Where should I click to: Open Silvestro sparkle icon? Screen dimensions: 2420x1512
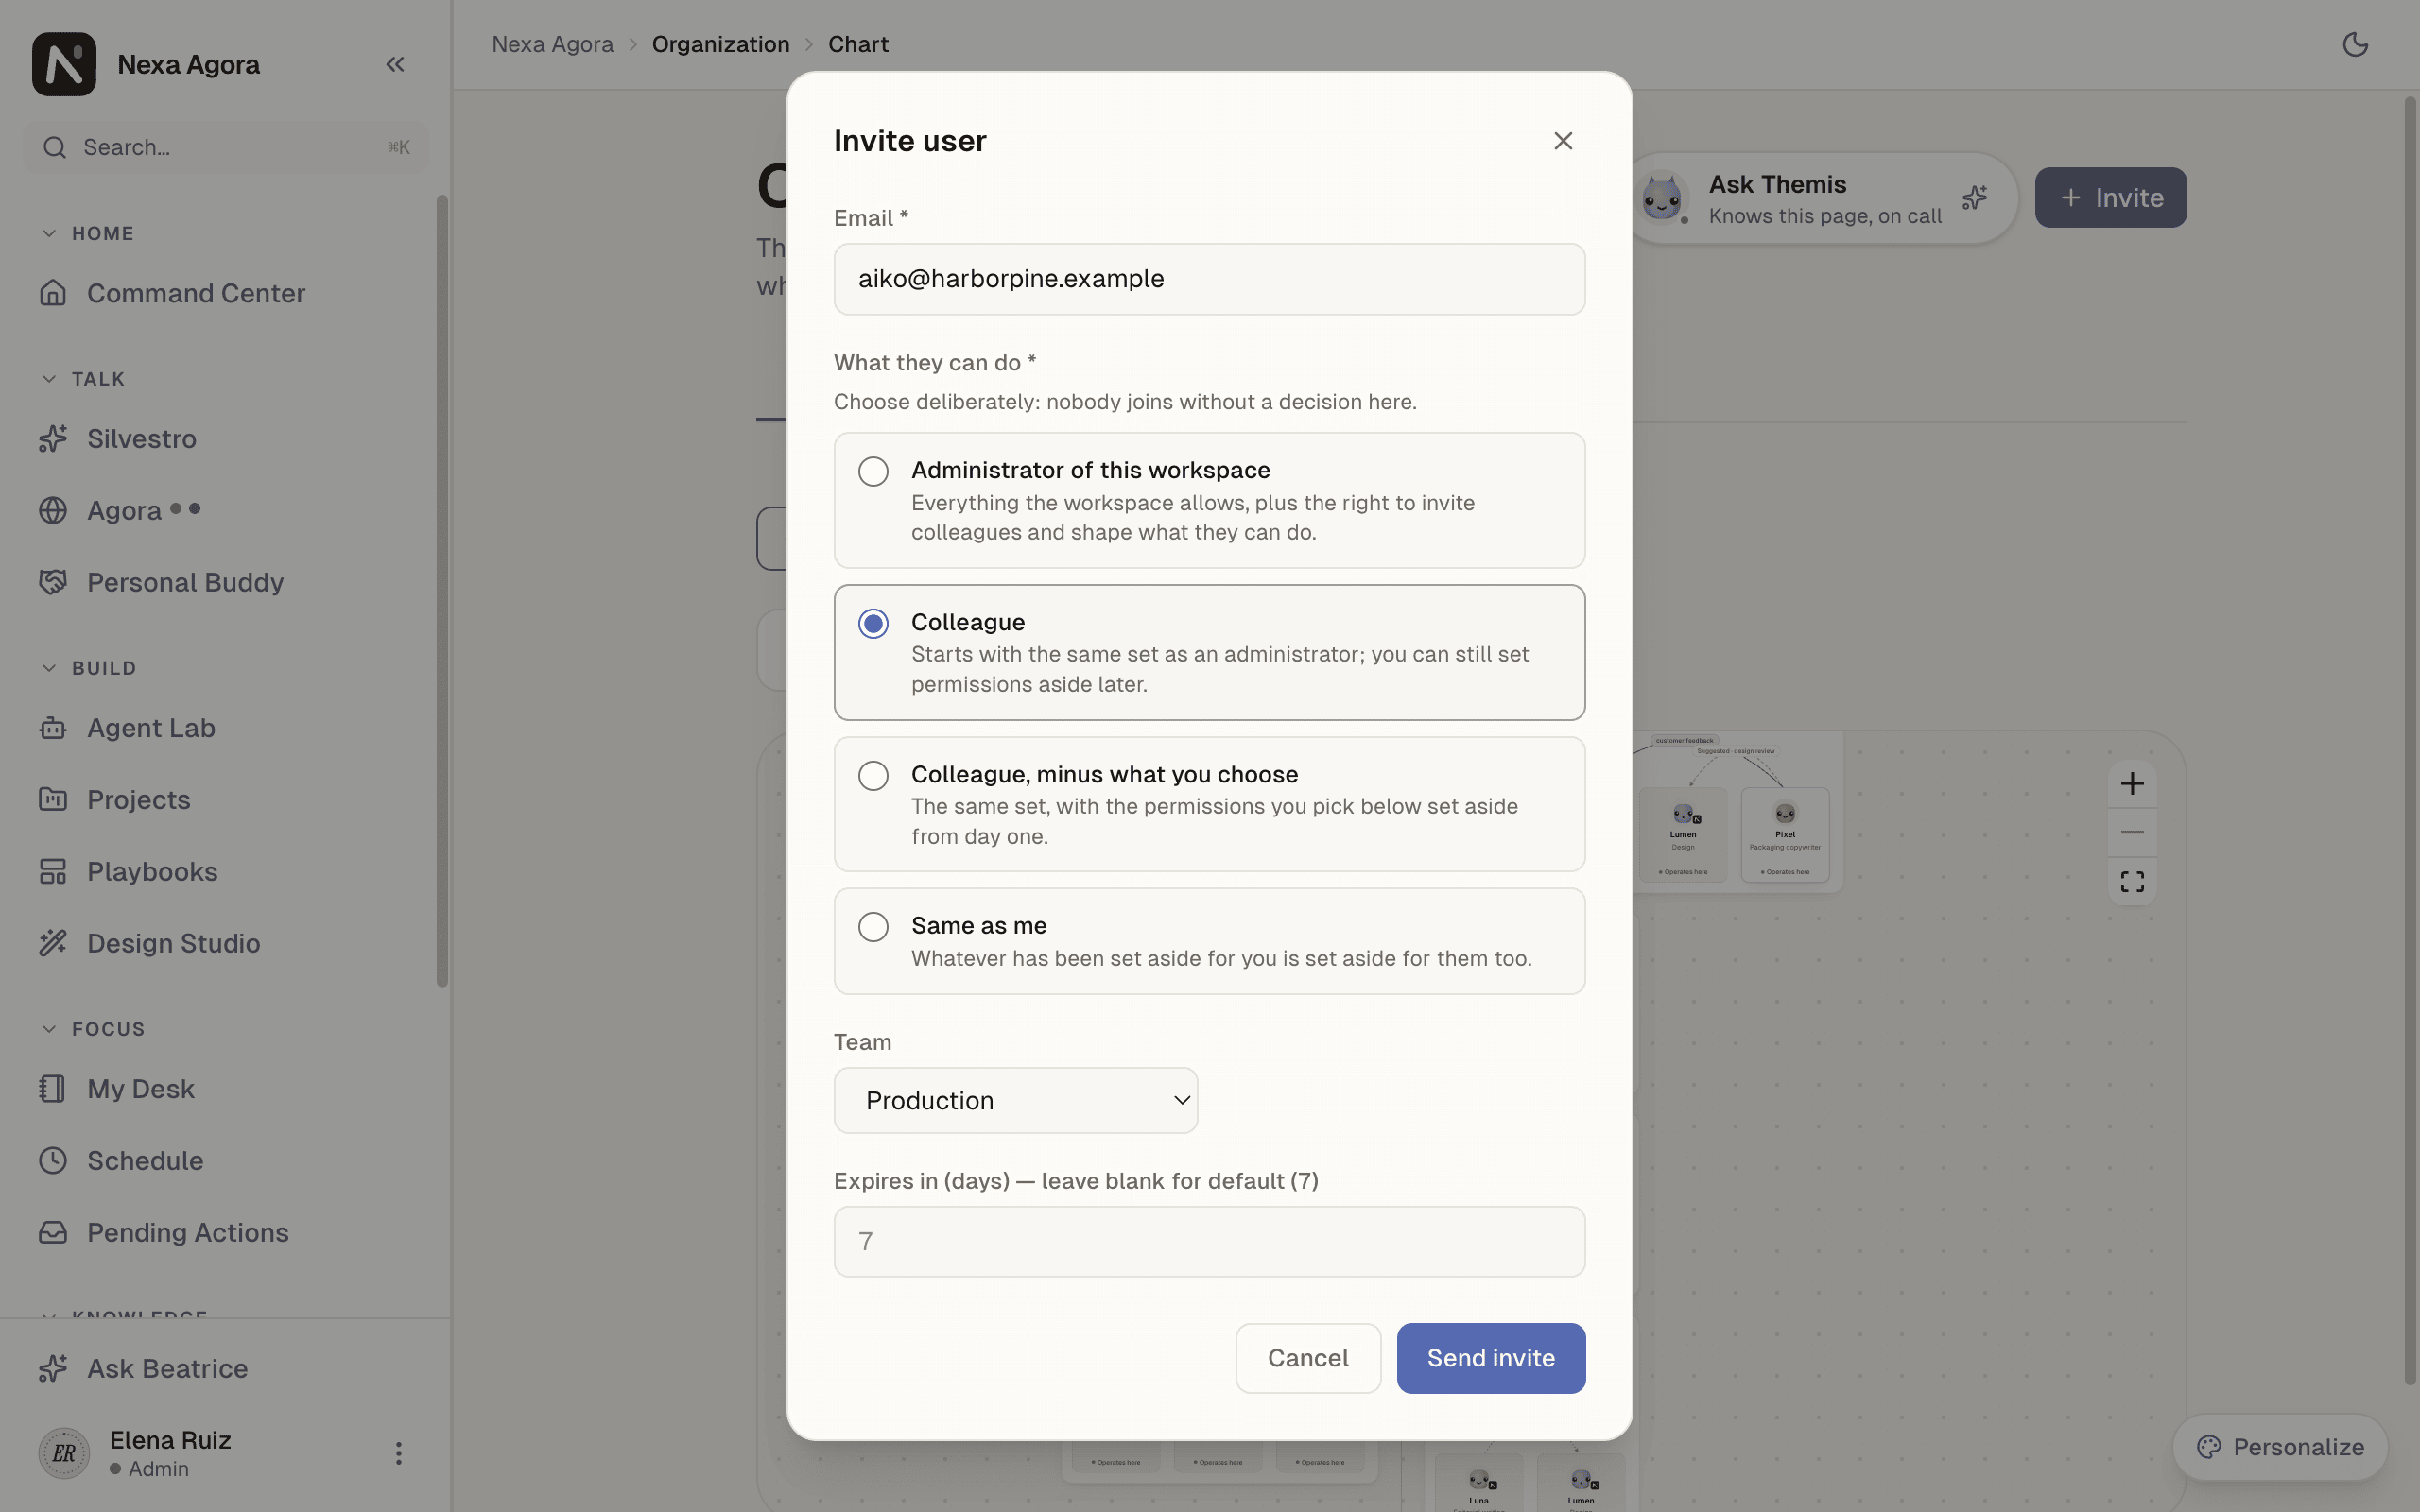pyautogui.click(x=53, y=439)
